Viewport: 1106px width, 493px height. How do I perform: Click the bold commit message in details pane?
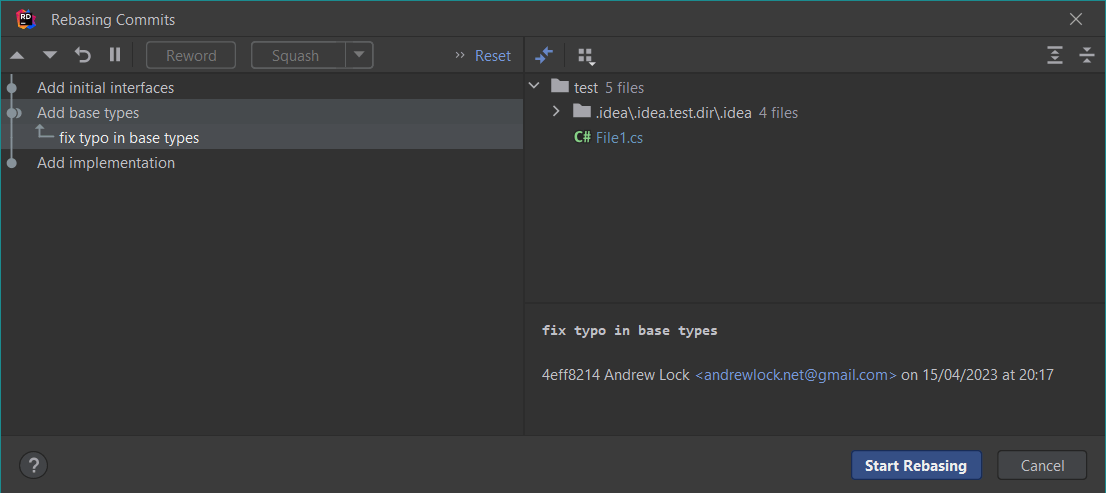point(629,330)
